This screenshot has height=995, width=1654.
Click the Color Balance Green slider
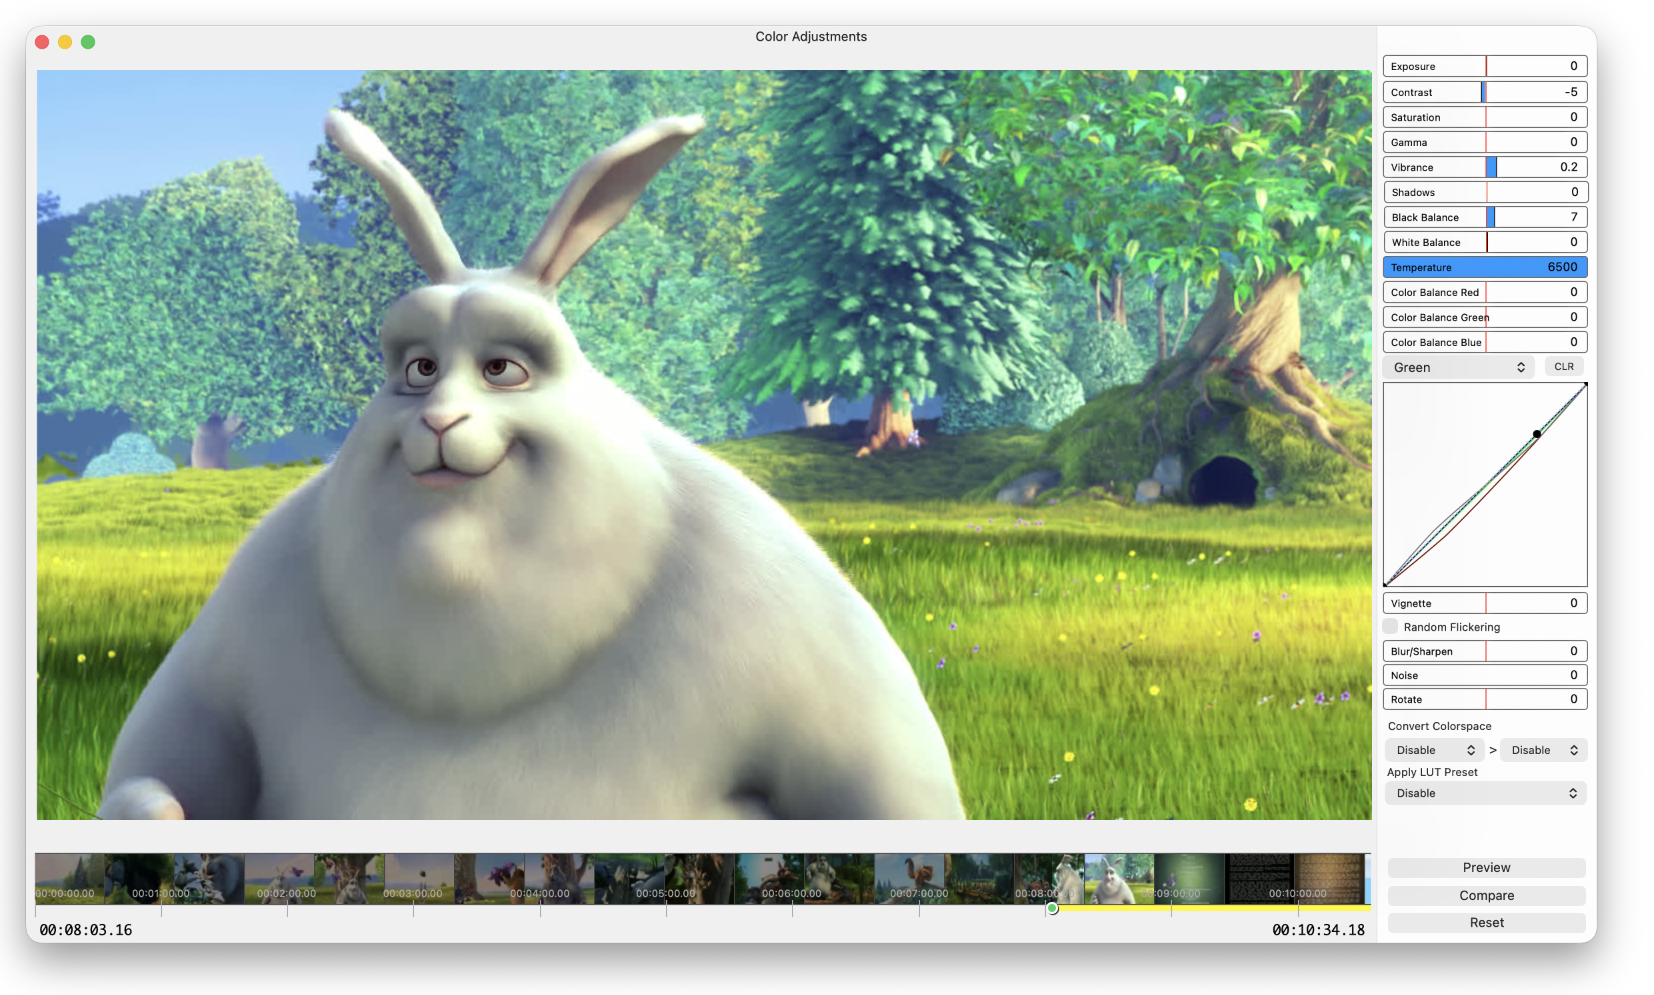[1485, 317]
